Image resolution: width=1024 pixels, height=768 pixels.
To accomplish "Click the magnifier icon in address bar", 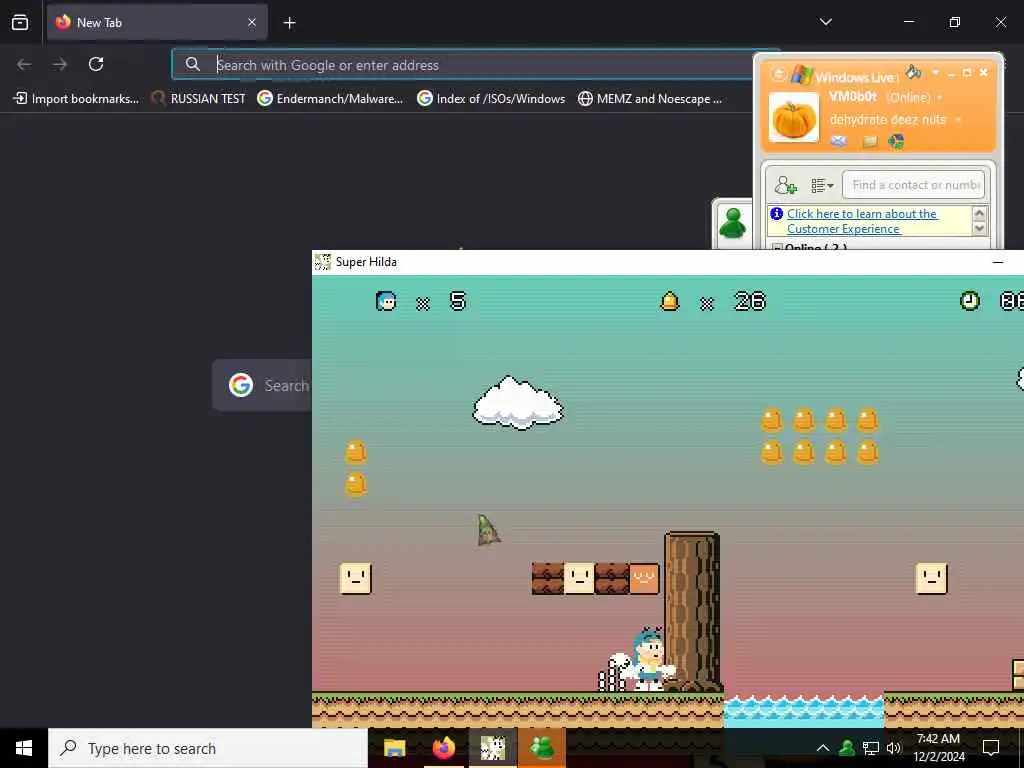I will (192, 64).
